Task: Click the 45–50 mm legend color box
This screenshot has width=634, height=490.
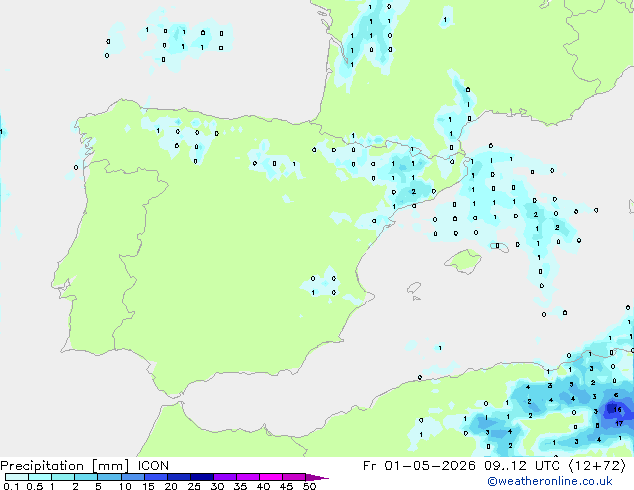Action: [x=294, y=477]
